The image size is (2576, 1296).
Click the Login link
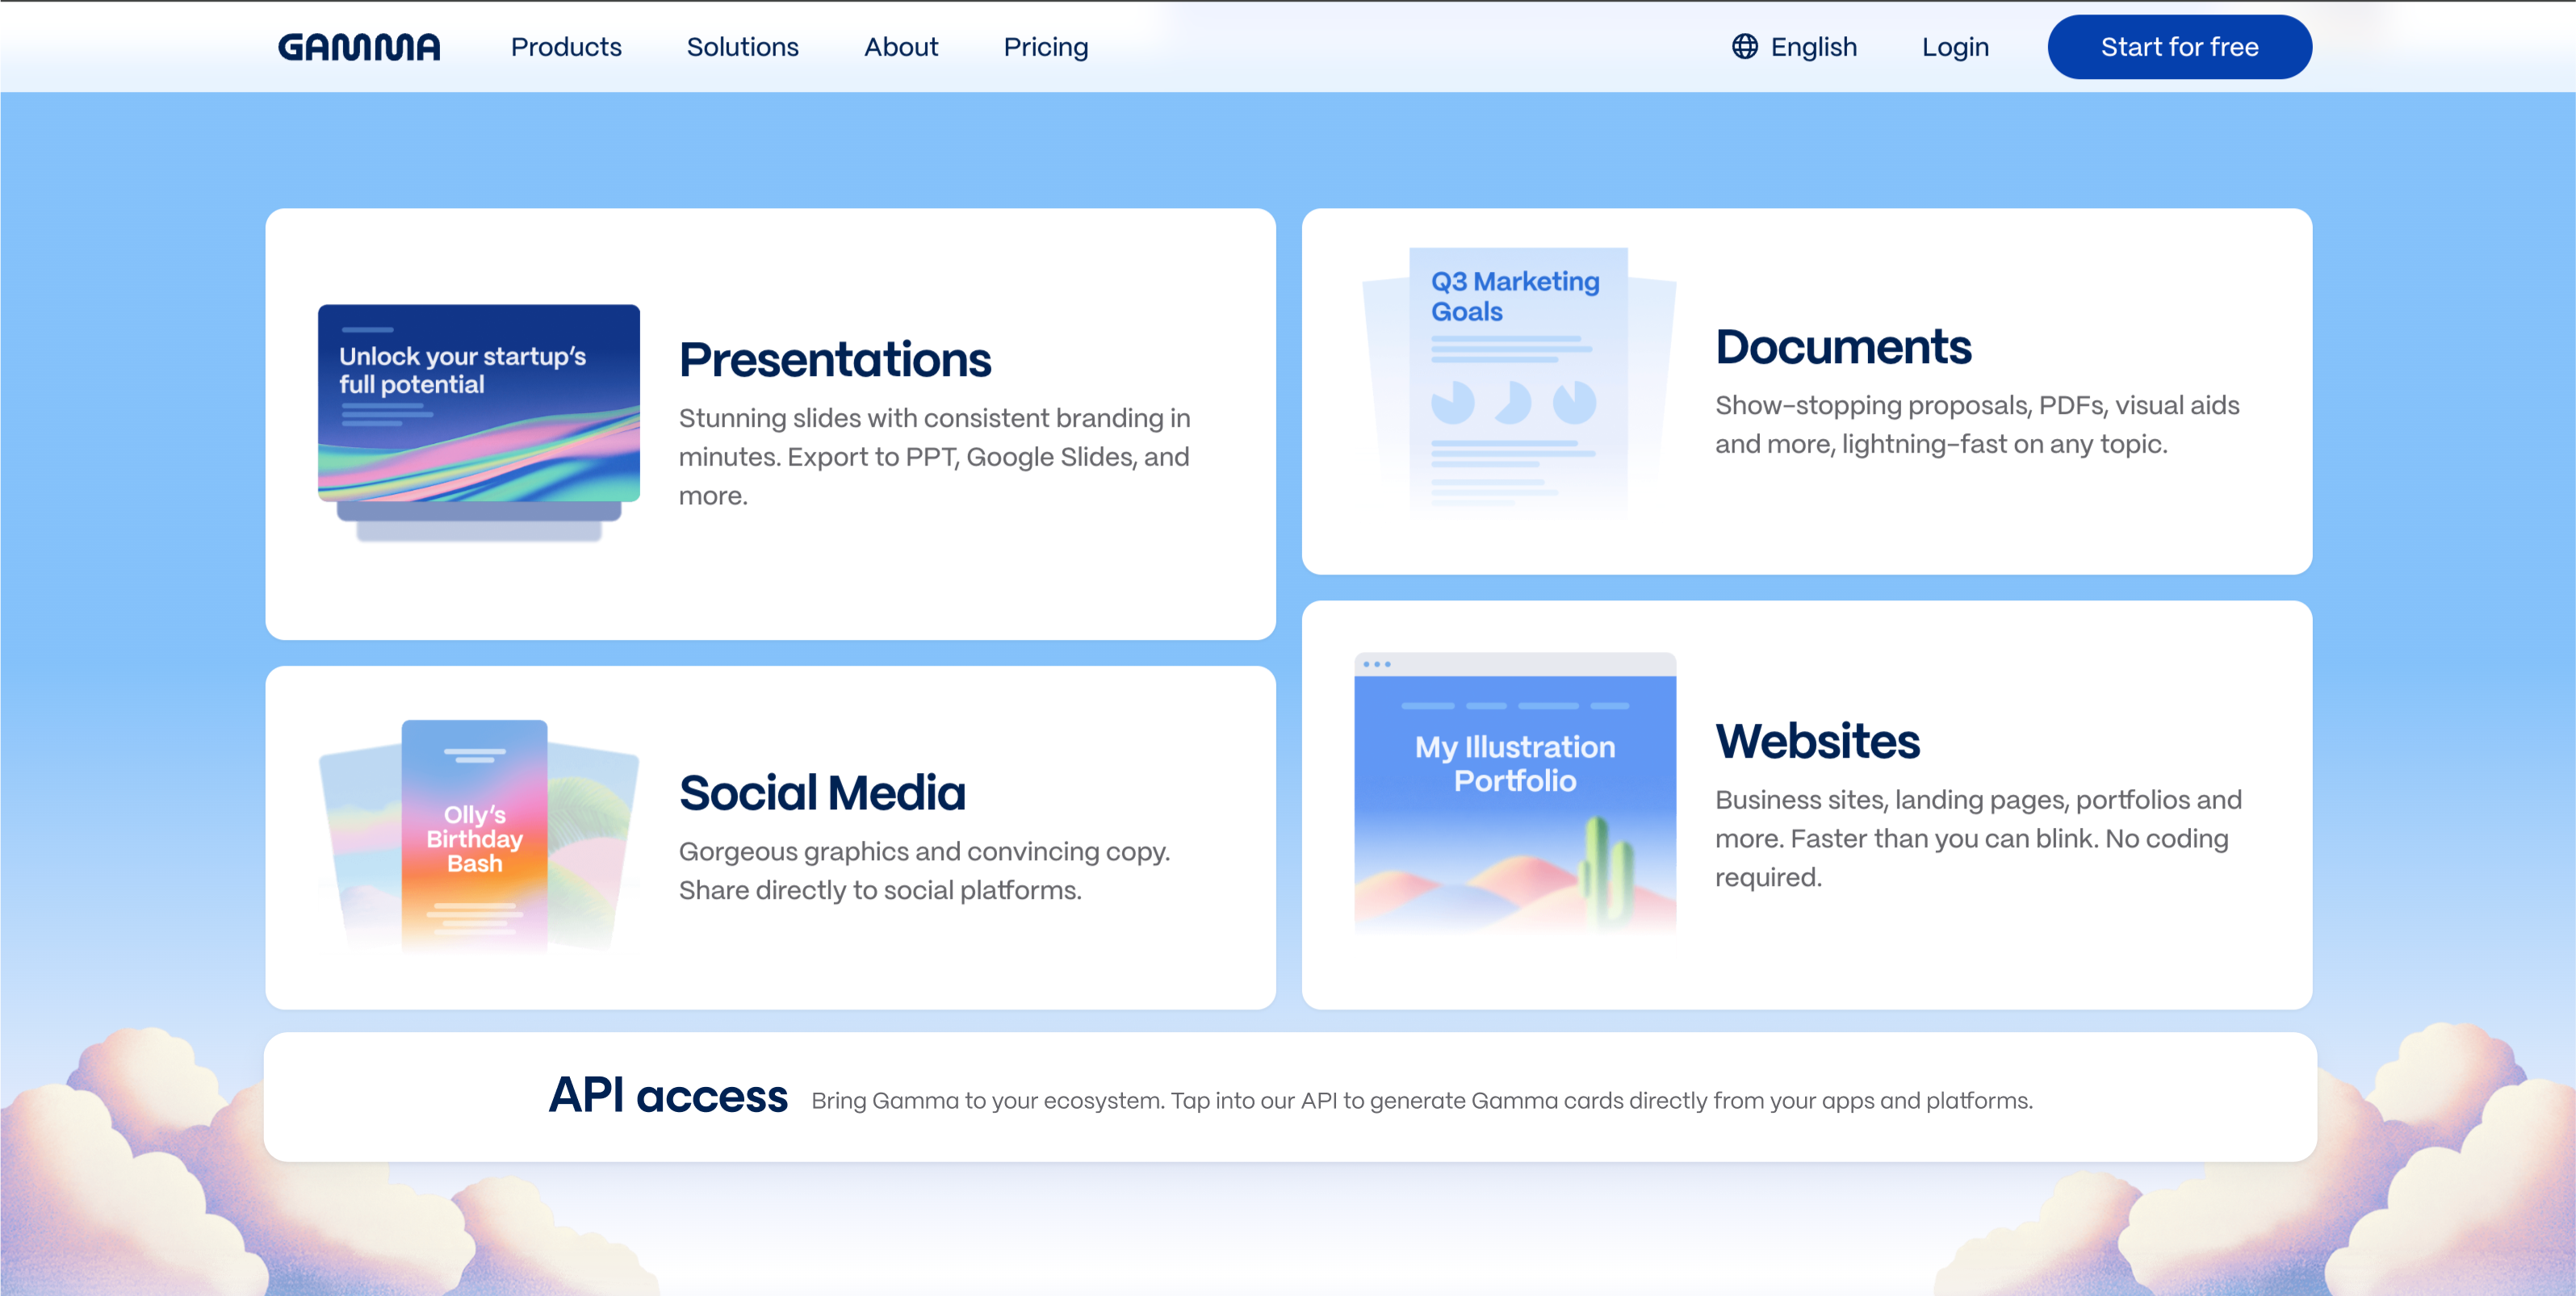(1954, 46)
